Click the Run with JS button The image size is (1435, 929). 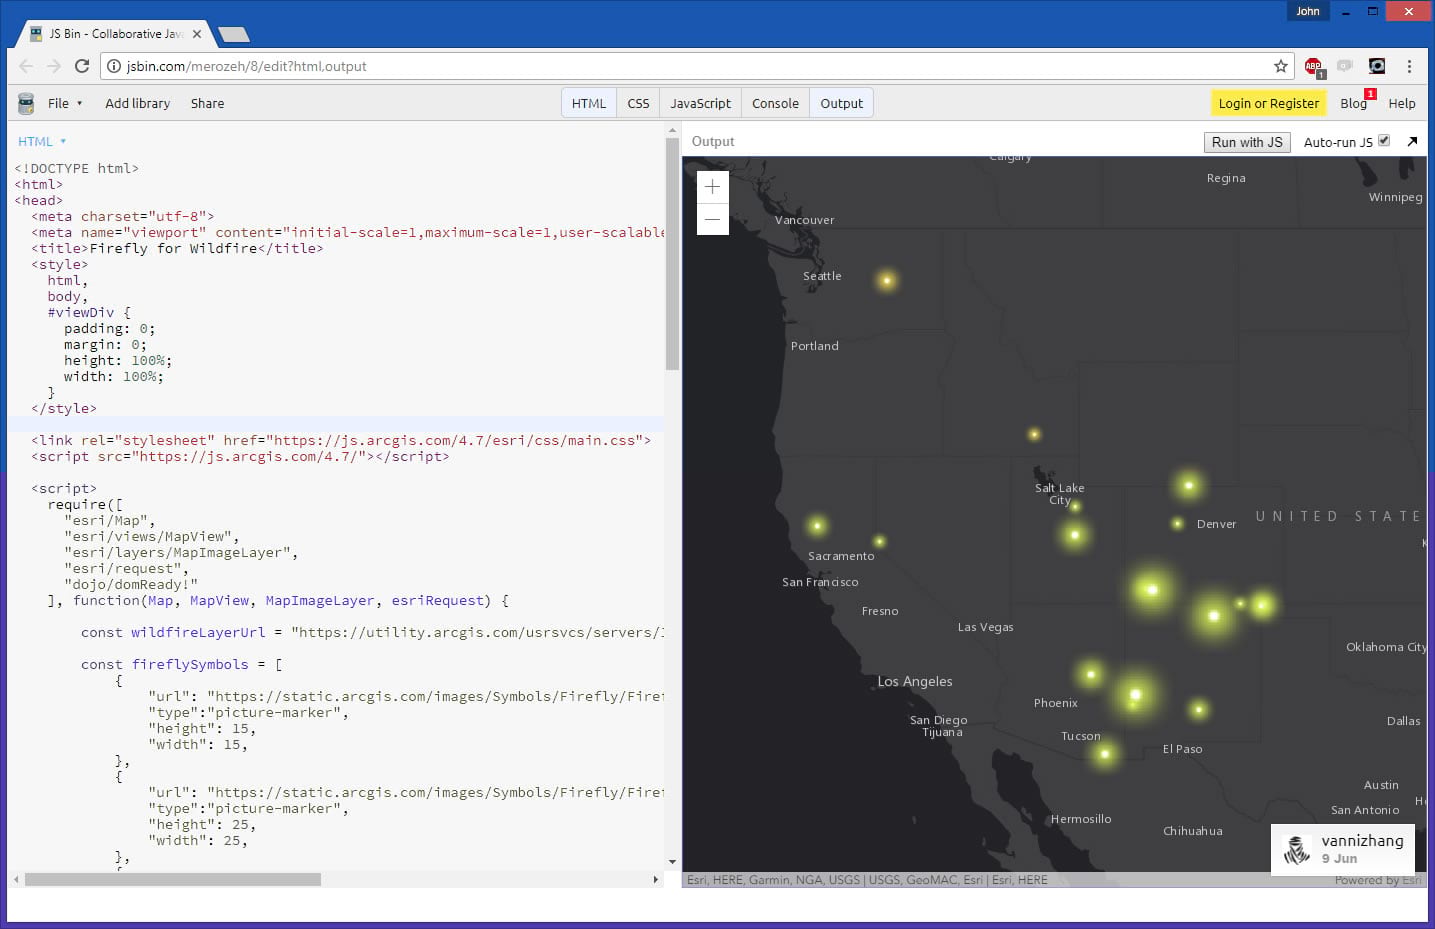click(x=1247, y=142)
